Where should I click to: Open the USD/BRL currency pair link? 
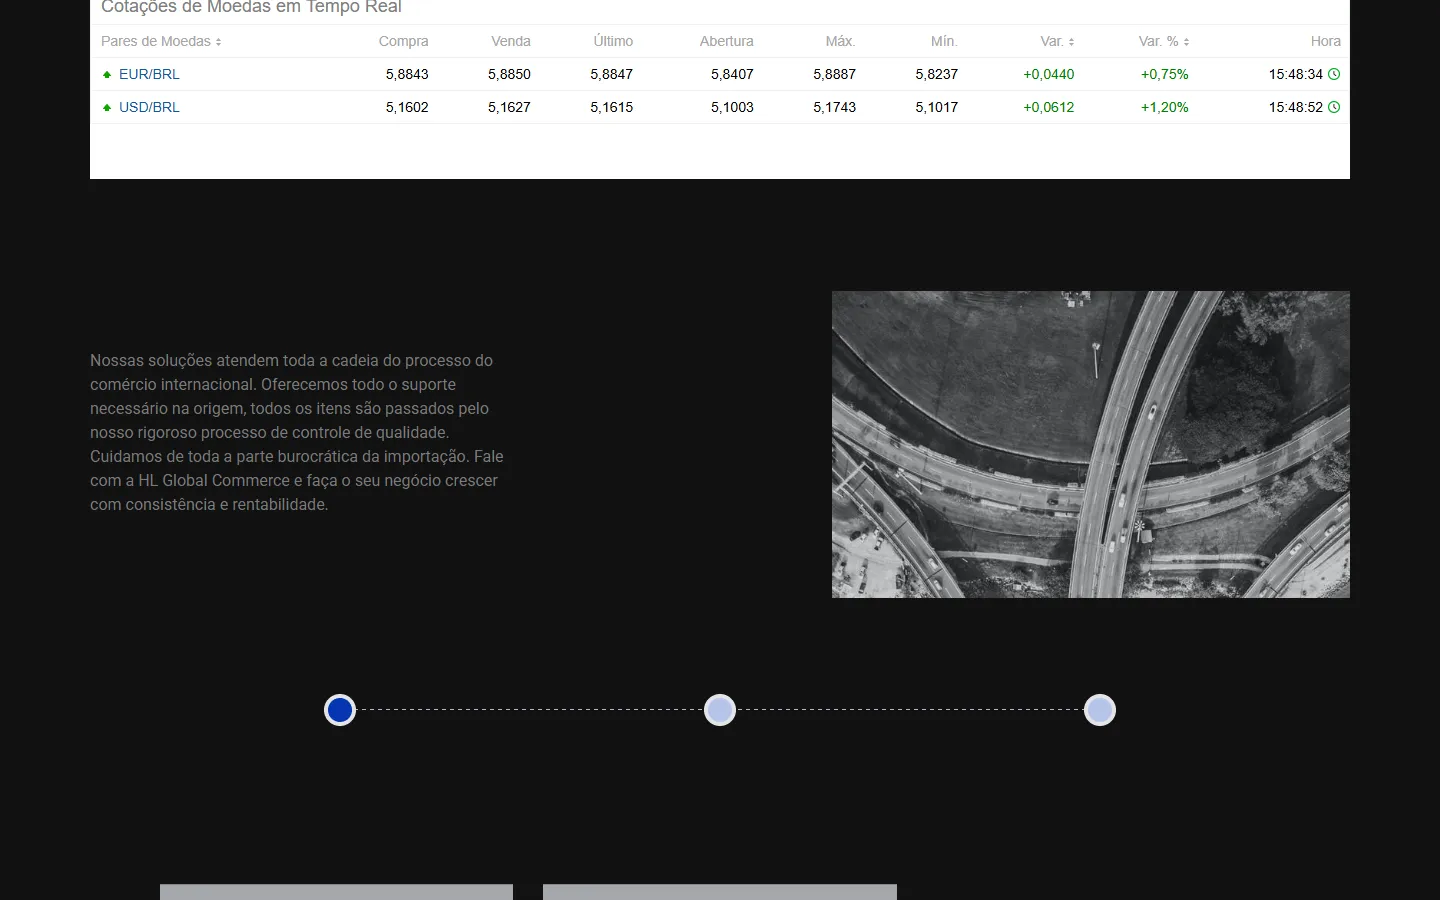[x=149, y=107]
